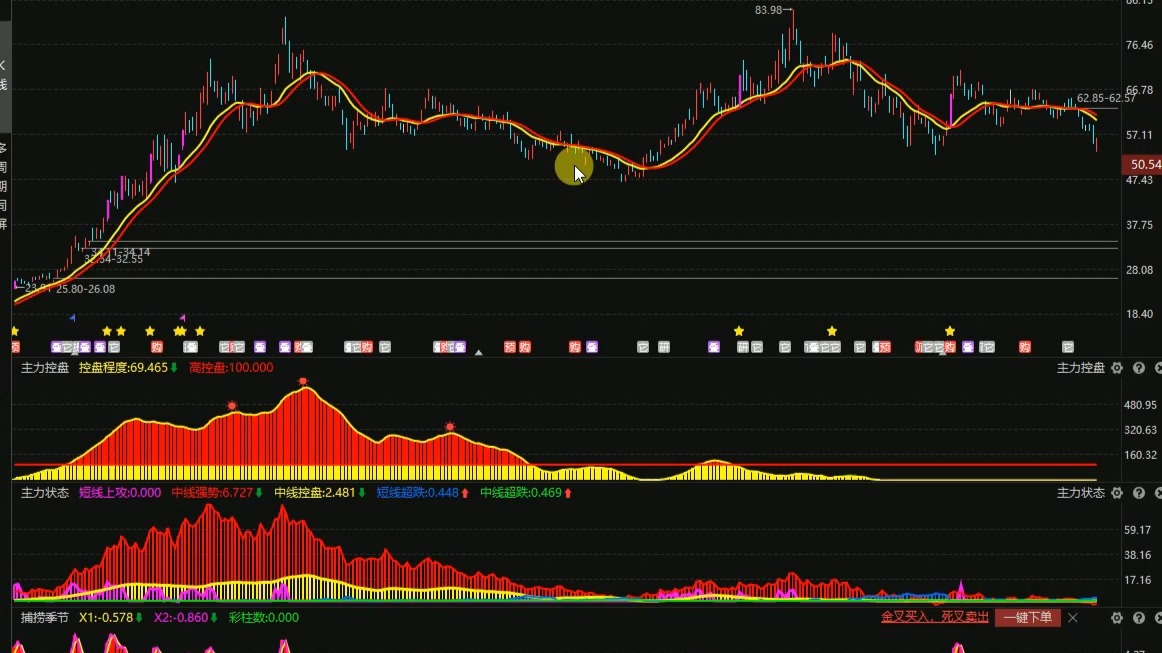Image resolution: width=1162 pixels, height=653 pixels.
Task: Click the 25.80-26.08 price range label
Action: 85,289
